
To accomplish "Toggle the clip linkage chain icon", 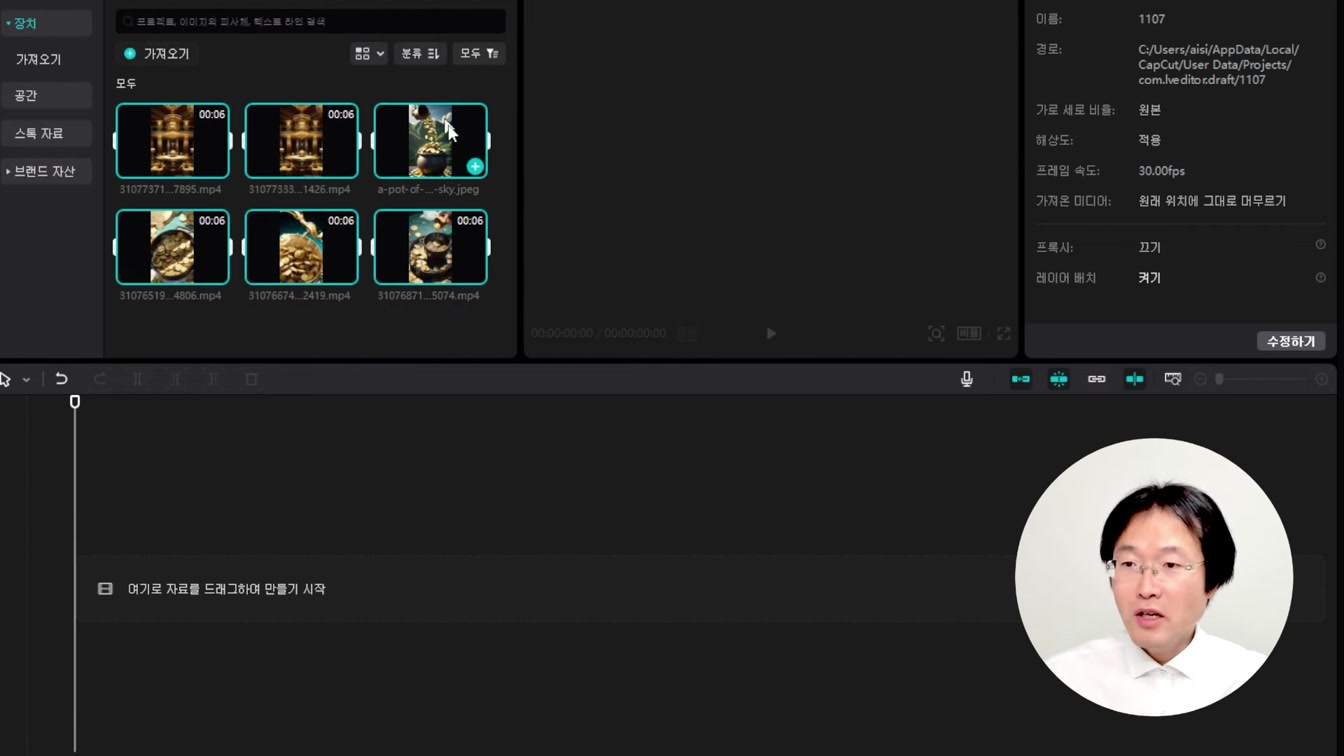I will [x=1097, y=379].
